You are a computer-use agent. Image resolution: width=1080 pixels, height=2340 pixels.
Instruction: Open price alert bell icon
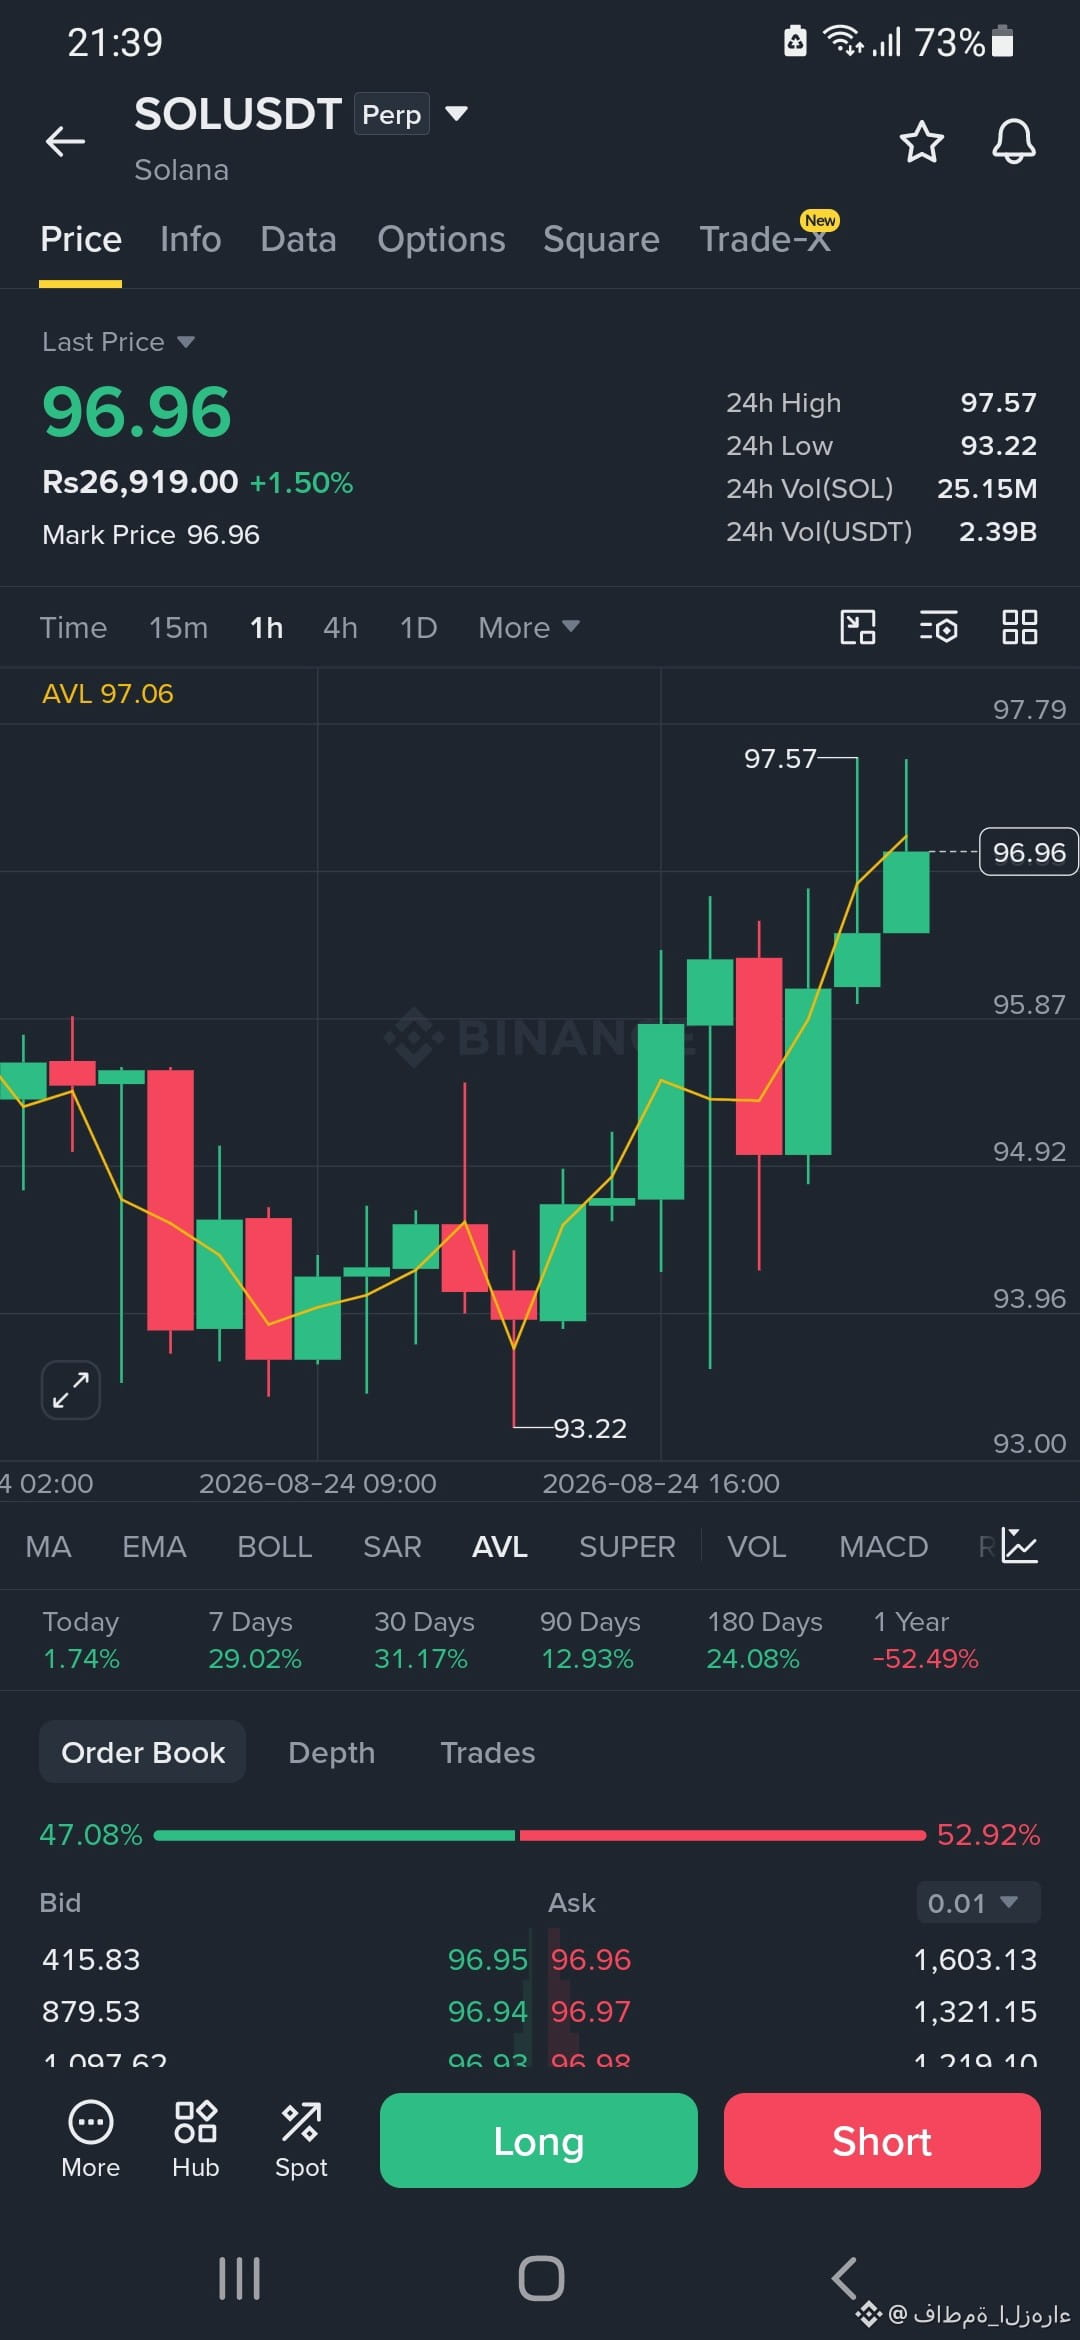1013,141
